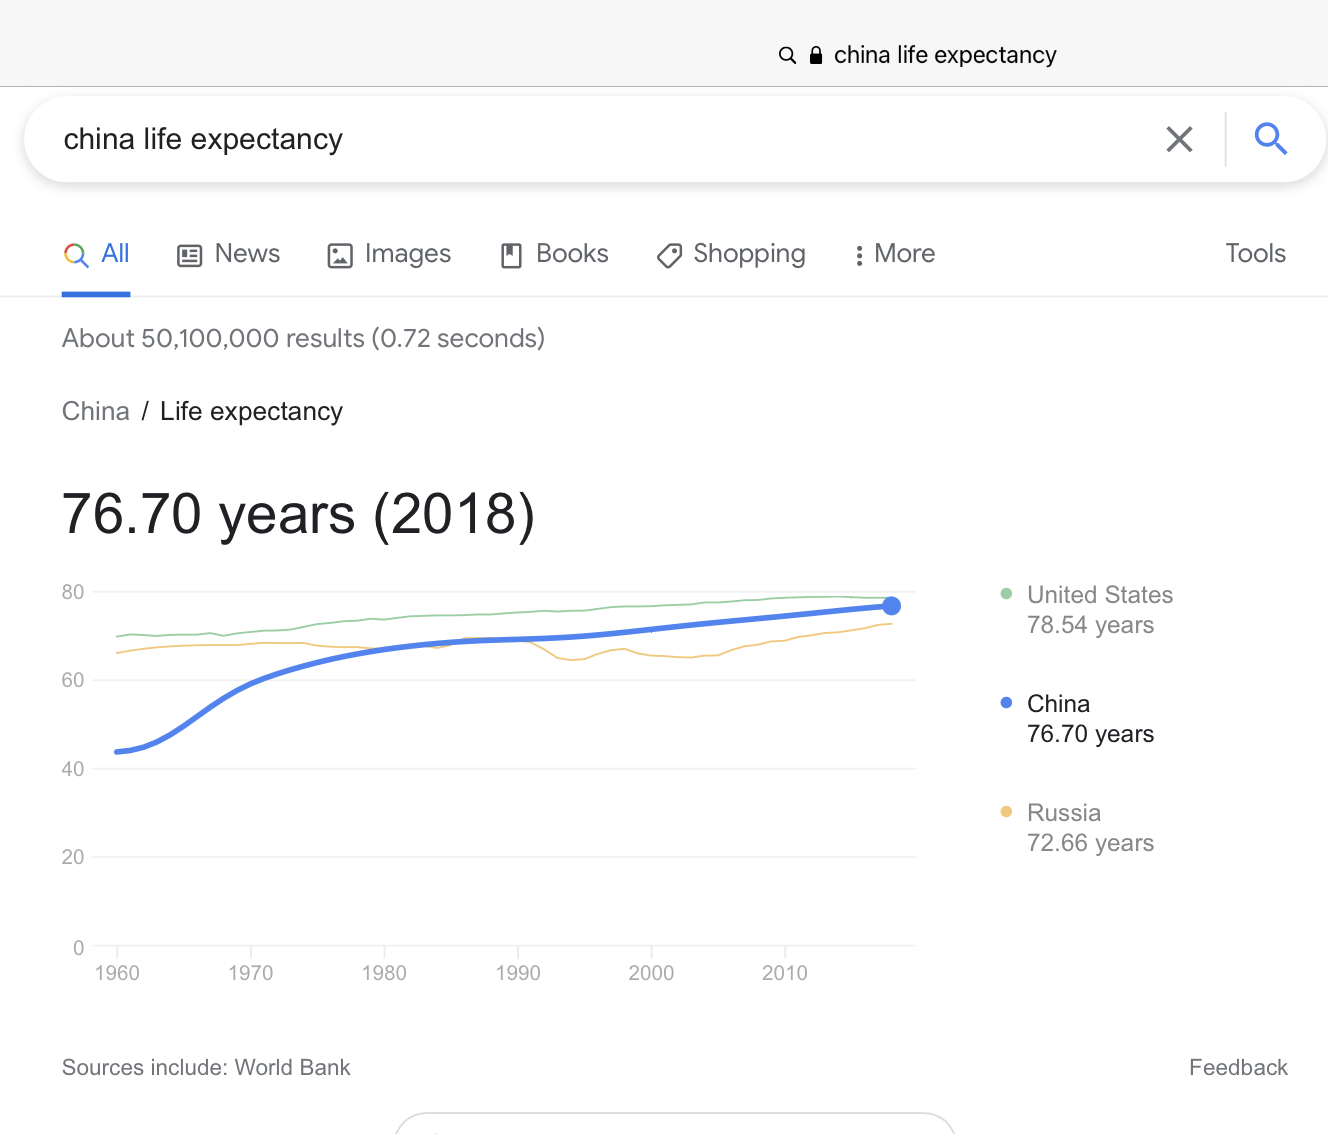The height and width of the screenshot is (1134, 1328).
Task: Click the blue search magnifier button
Action: [x=1270, y=139]
